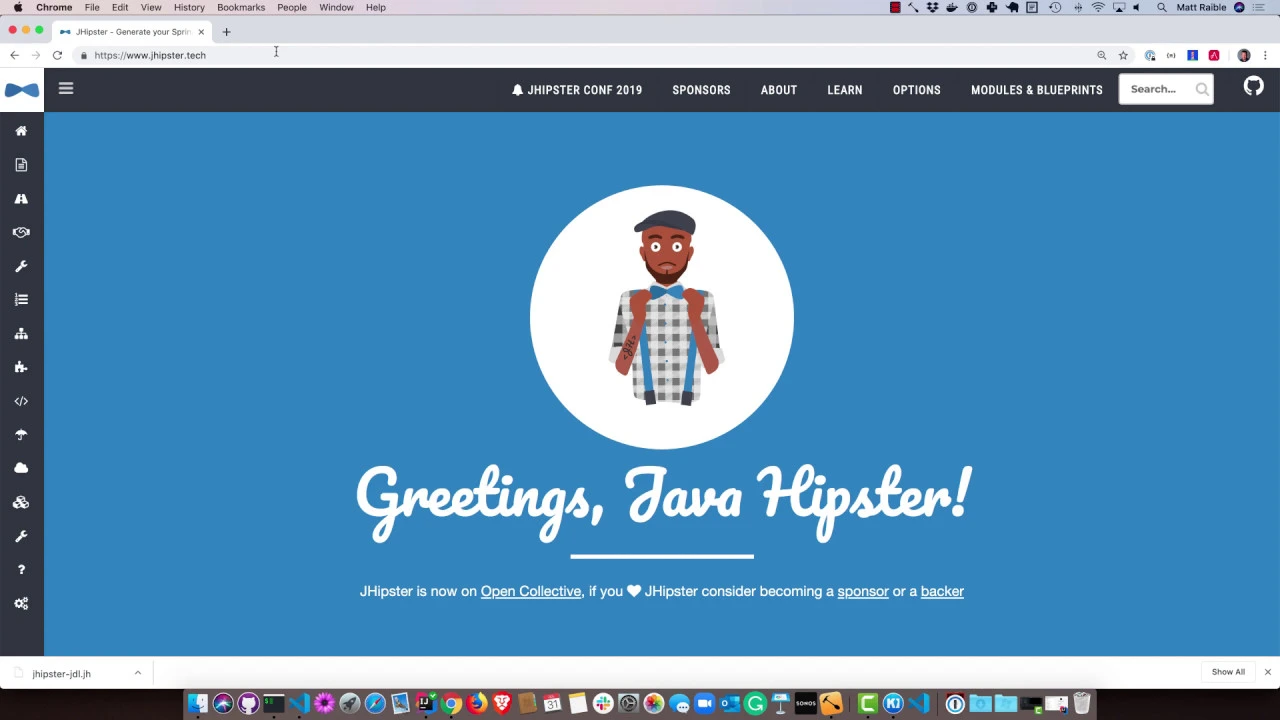1280x720 pixels.
Task: Open the Bookmarks menu
Action: pos(241,7)
